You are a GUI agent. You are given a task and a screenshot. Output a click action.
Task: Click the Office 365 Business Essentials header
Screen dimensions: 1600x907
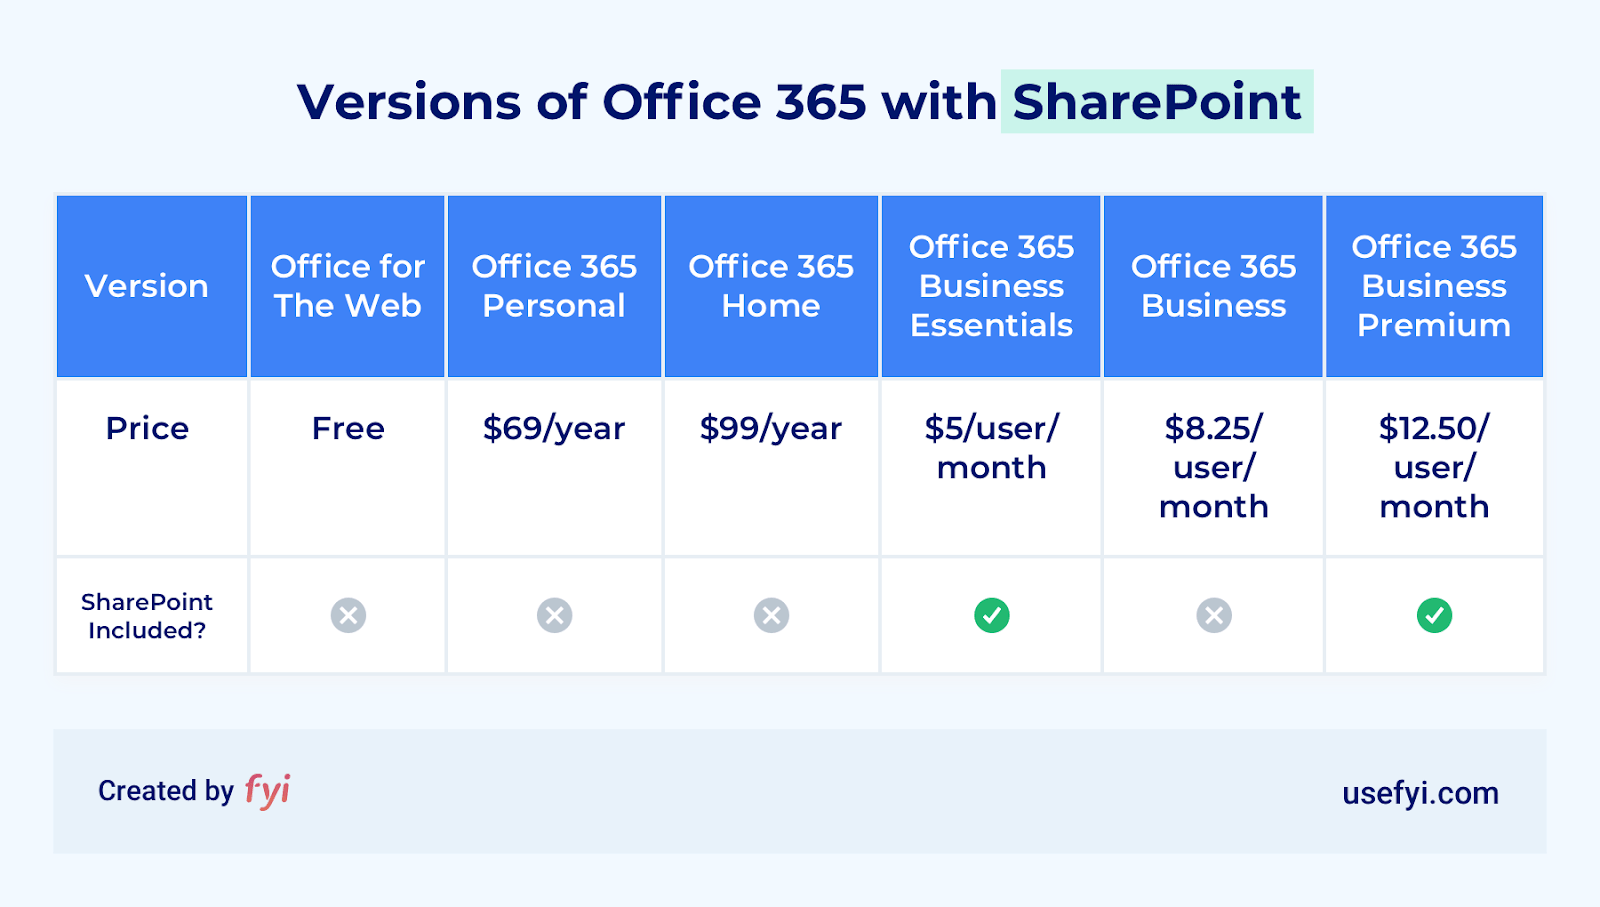(x=991, y=286)
